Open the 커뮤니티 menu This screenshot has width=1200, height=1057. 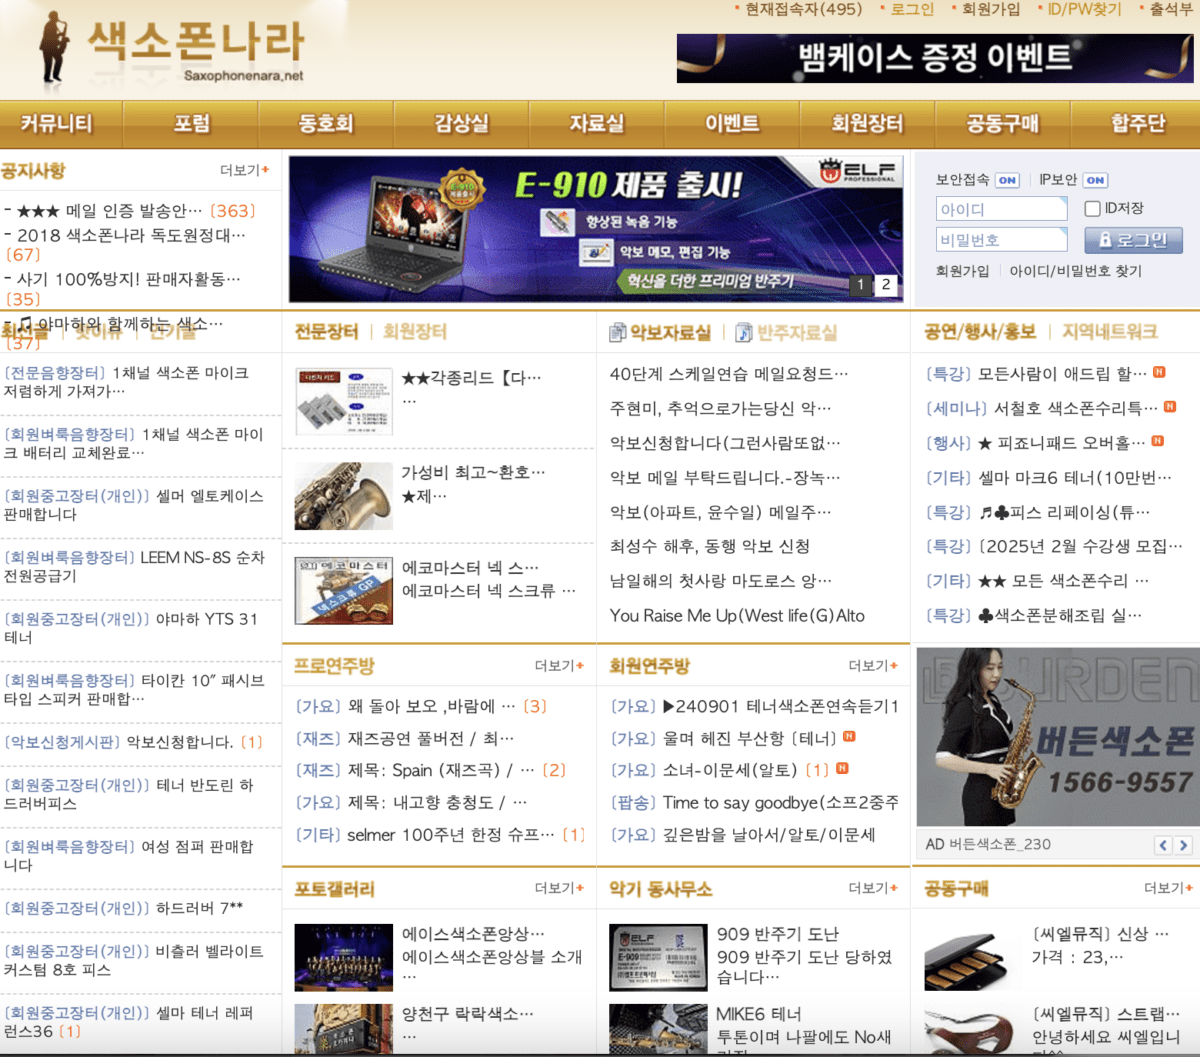[x=56, y=124]
